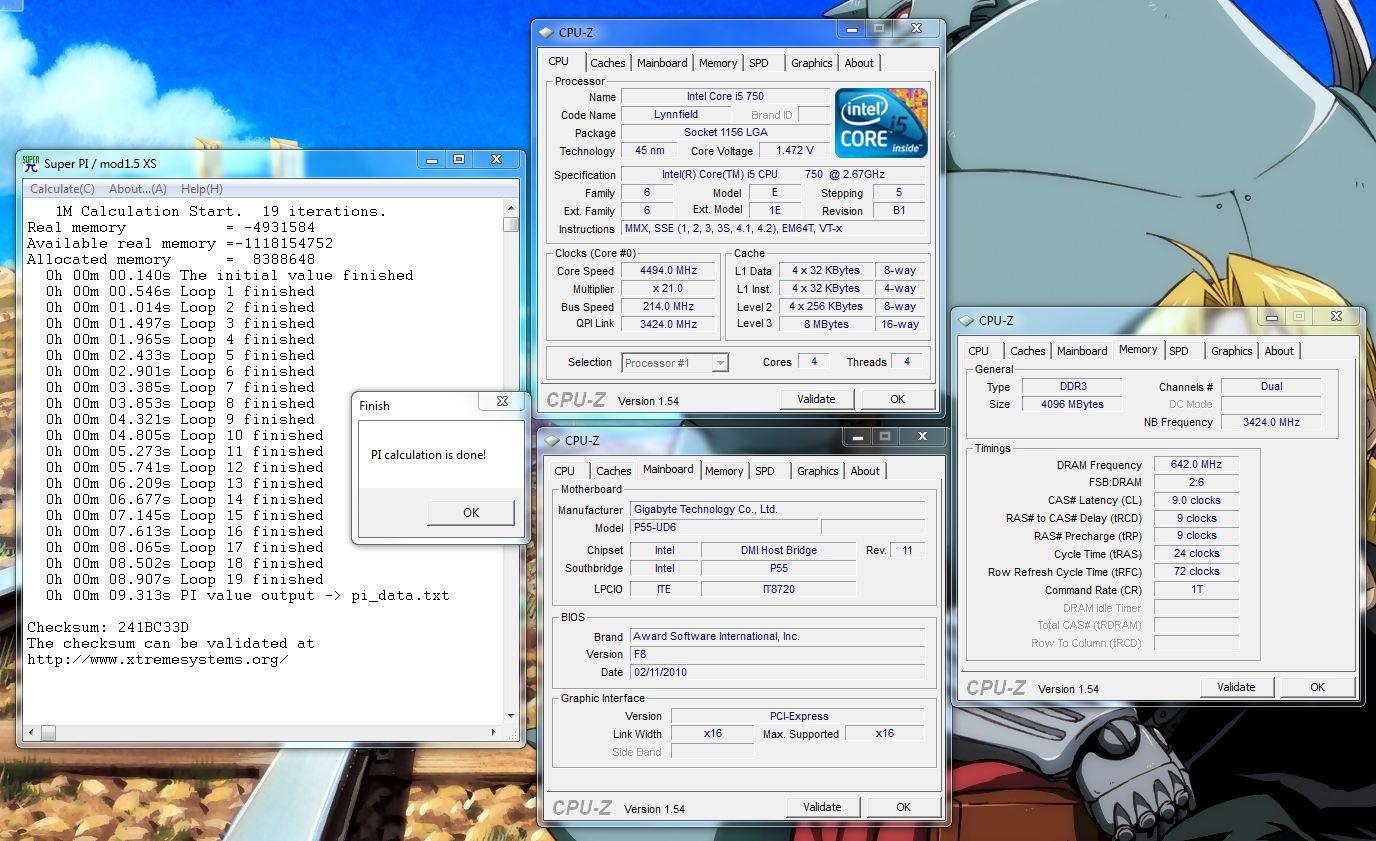1376x841 pixels.
Task: Select Memory tab in the Mainboard CPU-Z window
Action: (724, 471)
